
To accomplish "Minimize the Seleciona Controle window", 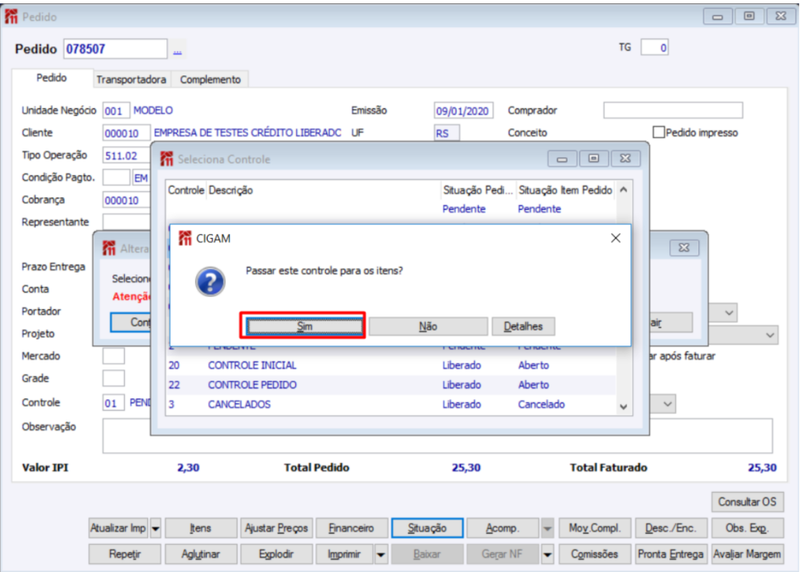I will click(562, 159).
